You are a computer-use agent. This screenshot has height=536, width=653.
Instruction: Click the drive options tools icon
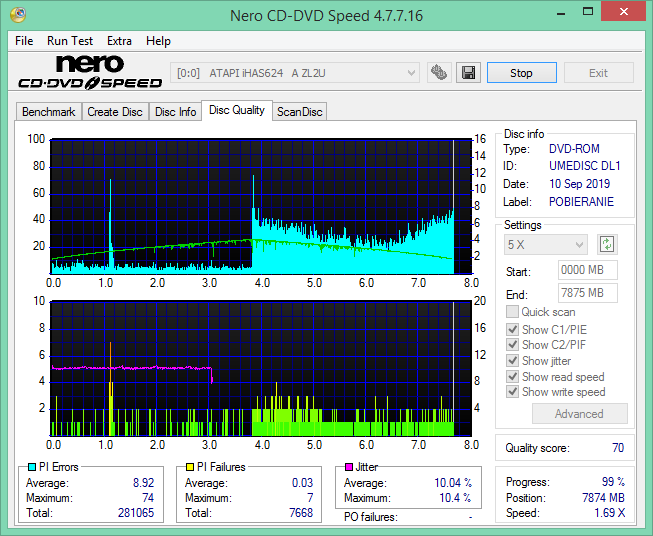(x=439, y=73)
